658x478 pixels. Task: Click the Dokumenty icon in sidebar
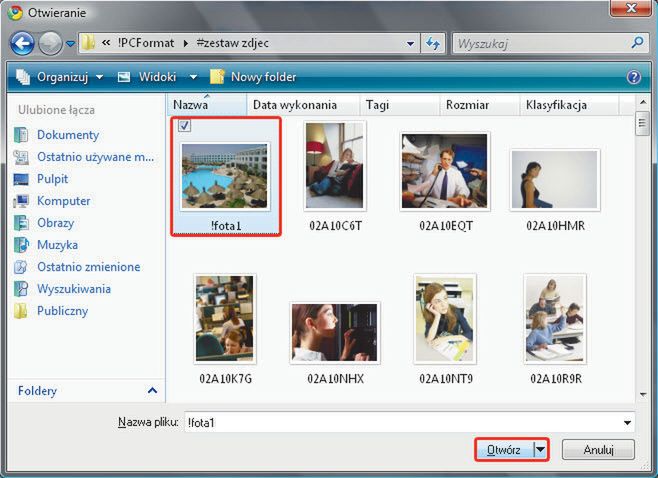pos(21,135)
